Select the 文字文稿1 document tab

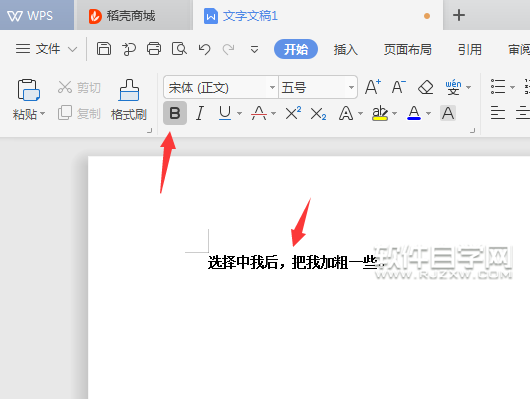[x=318, y=15]
